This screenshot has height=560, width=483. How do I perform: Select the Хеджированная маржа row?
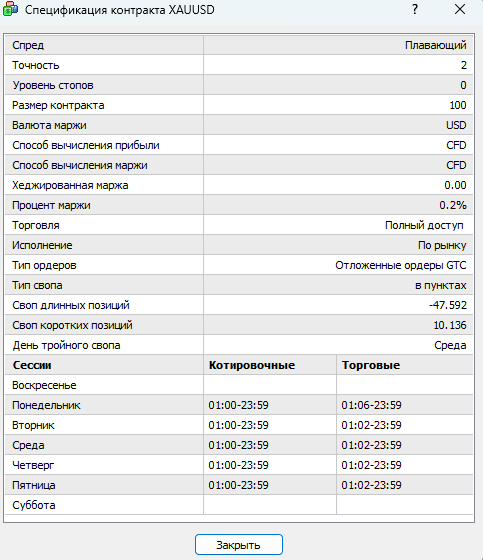tap(239, 185)
